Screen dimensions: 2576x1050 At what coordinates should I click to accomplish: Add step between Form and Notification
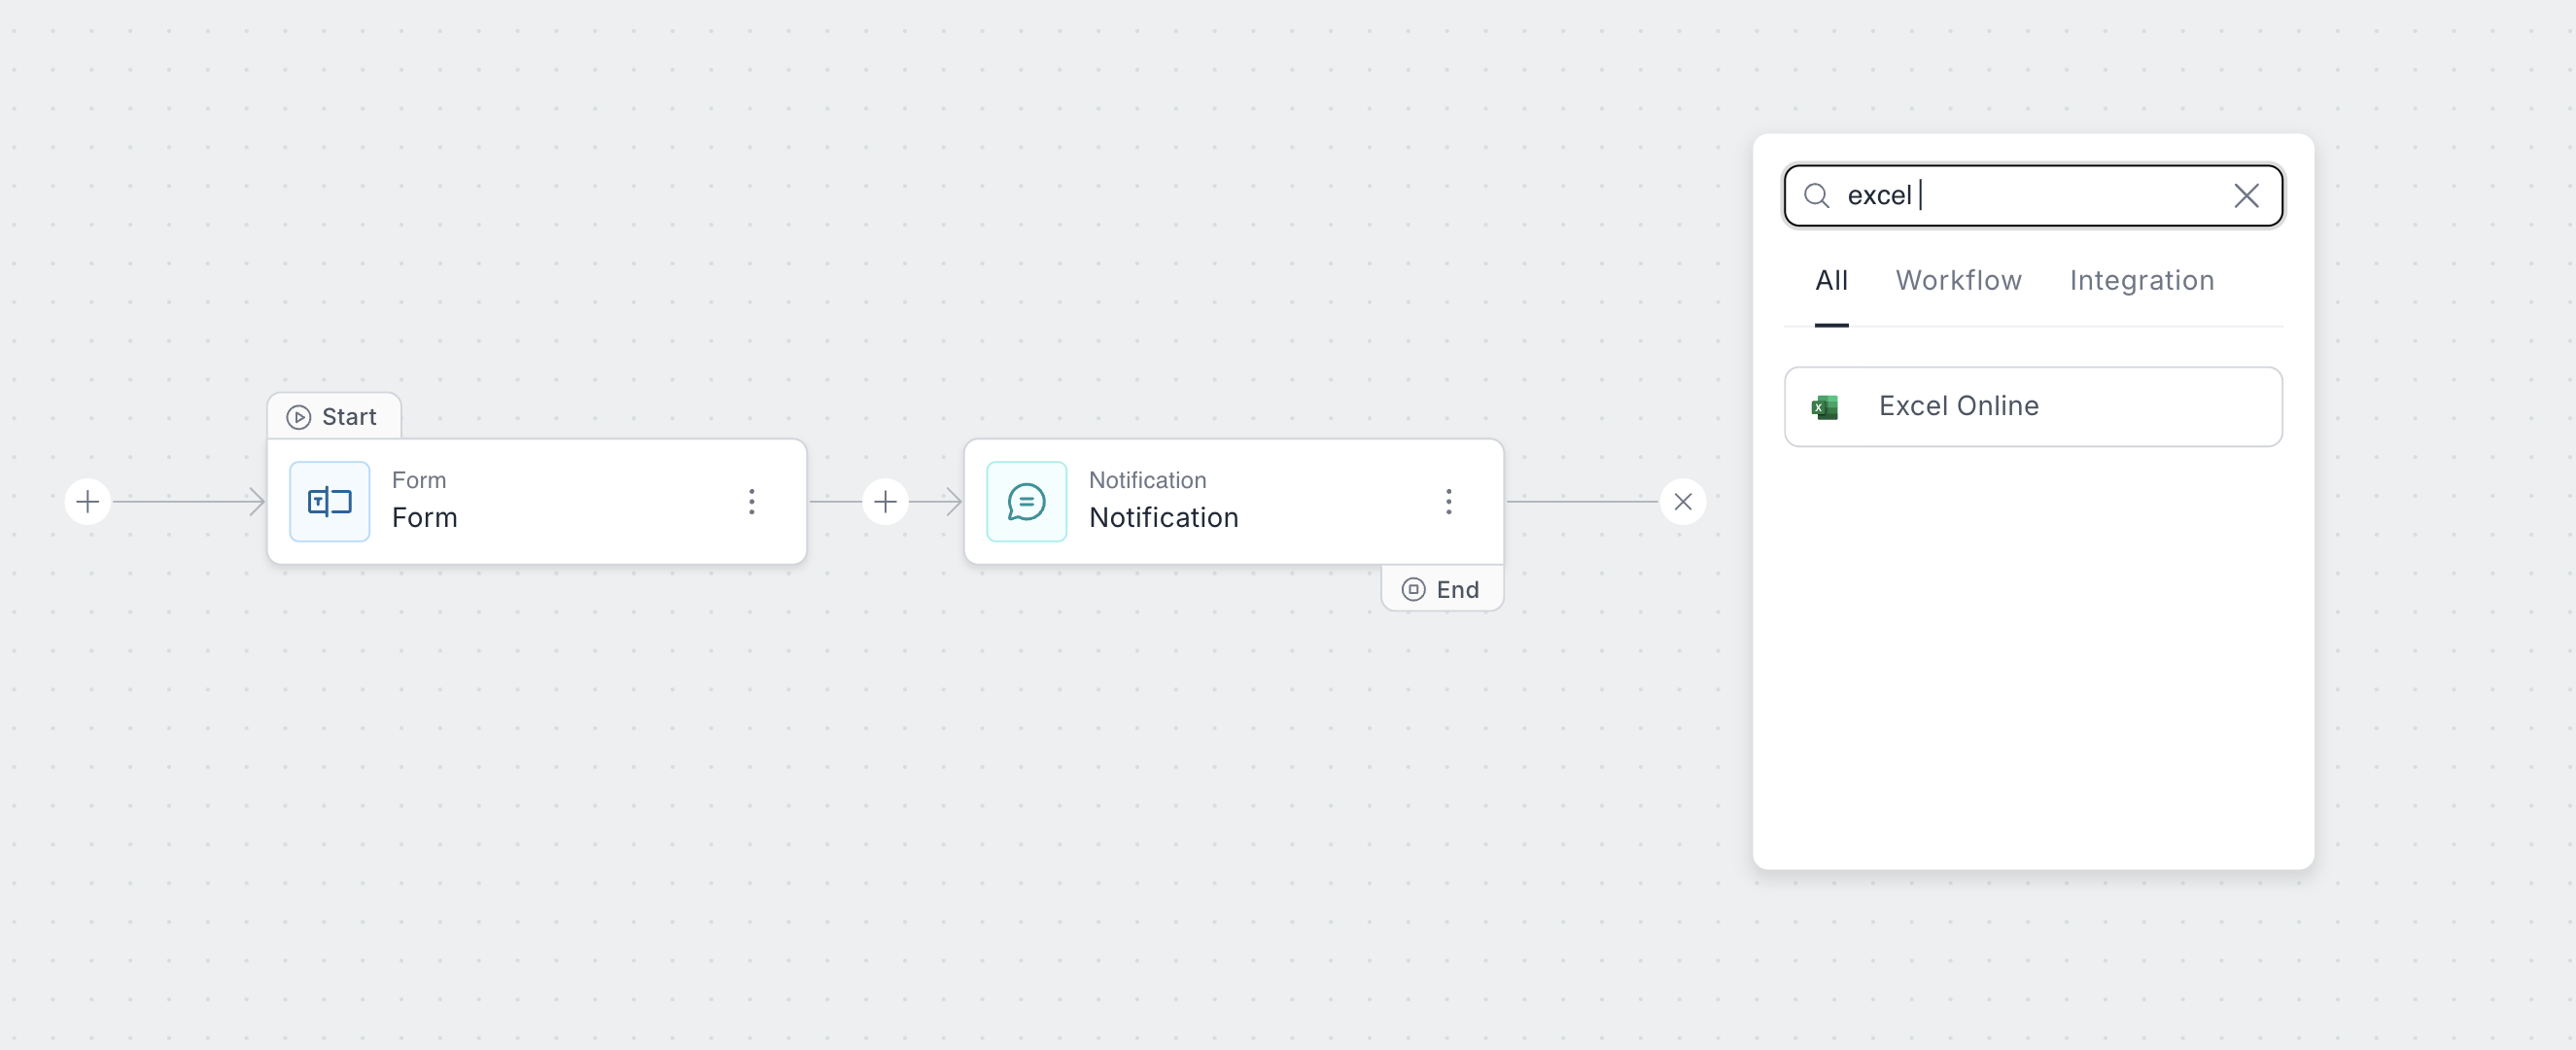(x=885, y=501)
